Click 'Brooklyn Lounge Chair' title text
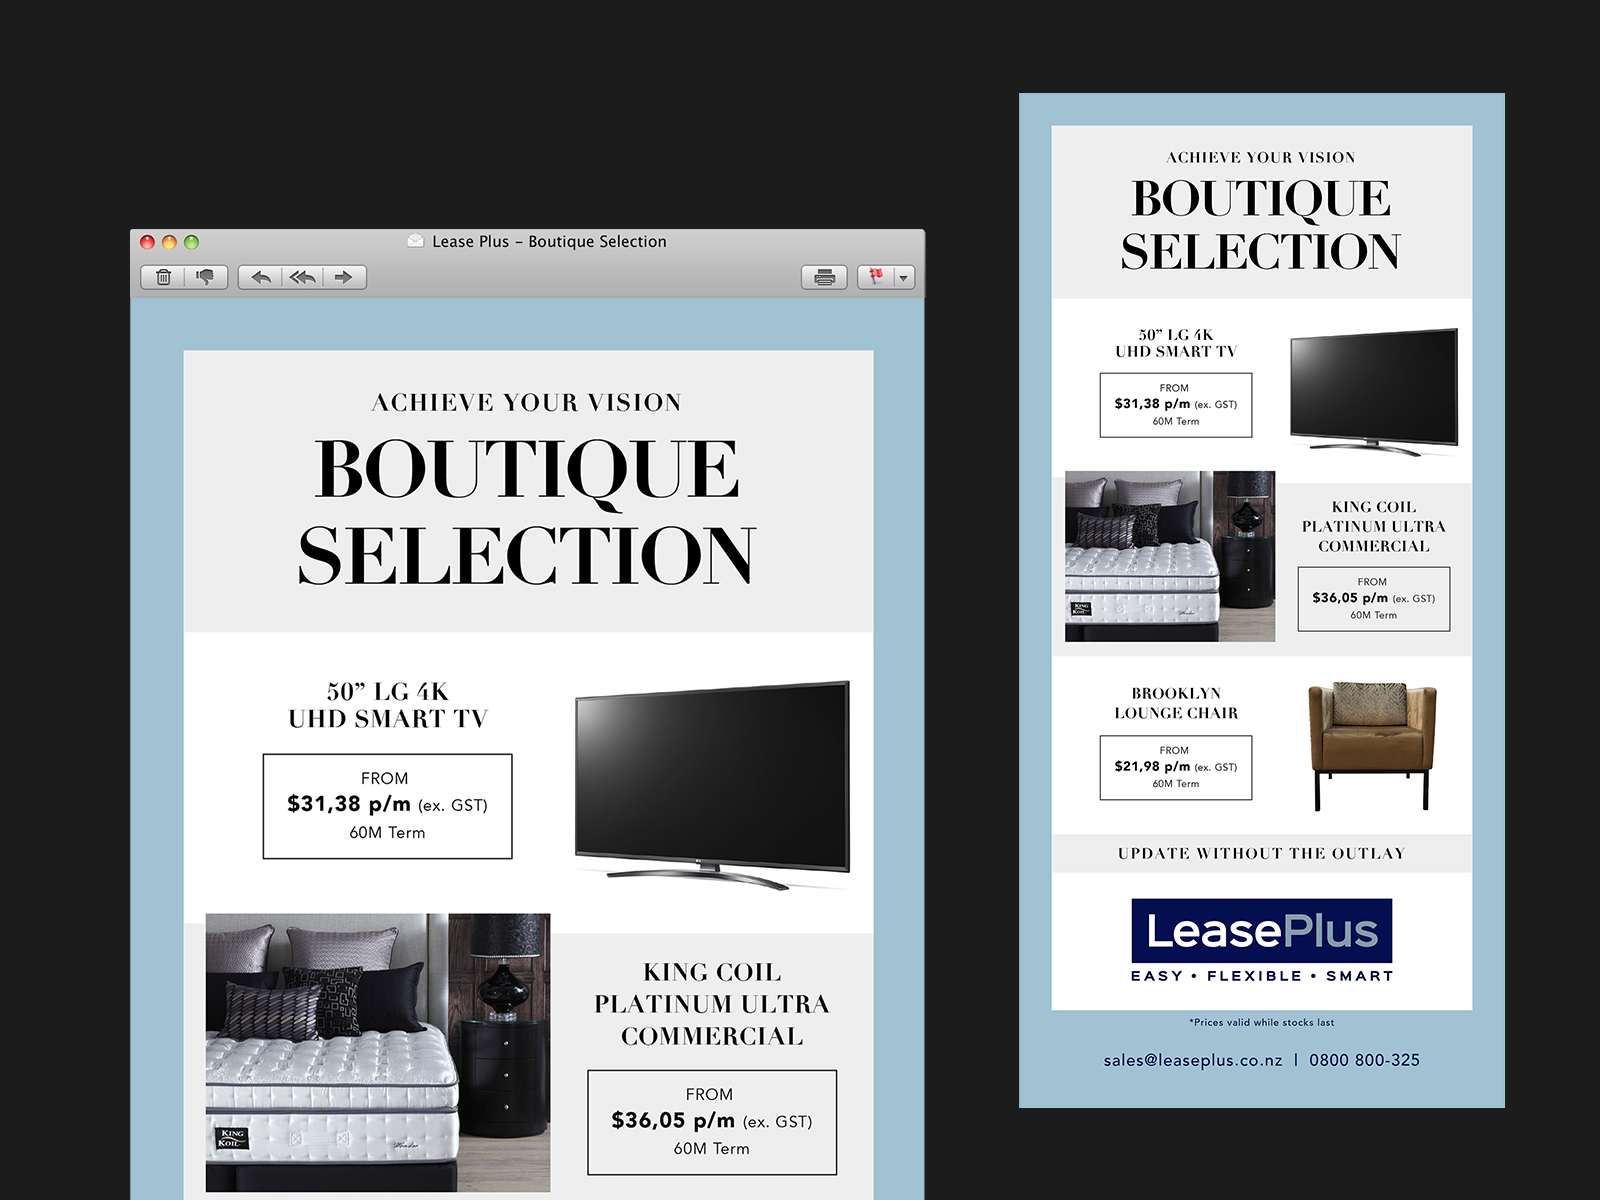1600x1200 pixels. [x=1176, y=703]
